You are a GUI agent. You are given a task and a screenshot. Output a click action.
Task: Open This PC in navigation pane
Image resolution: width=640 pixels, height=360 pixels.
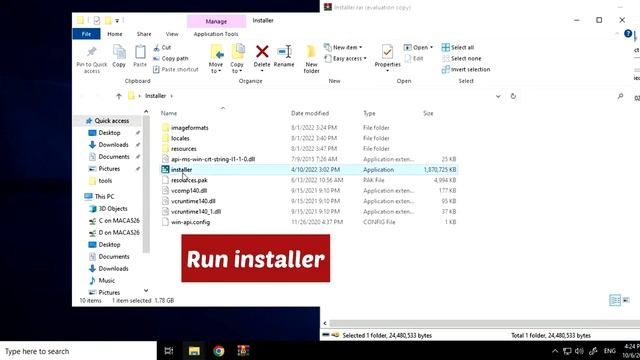100,196
